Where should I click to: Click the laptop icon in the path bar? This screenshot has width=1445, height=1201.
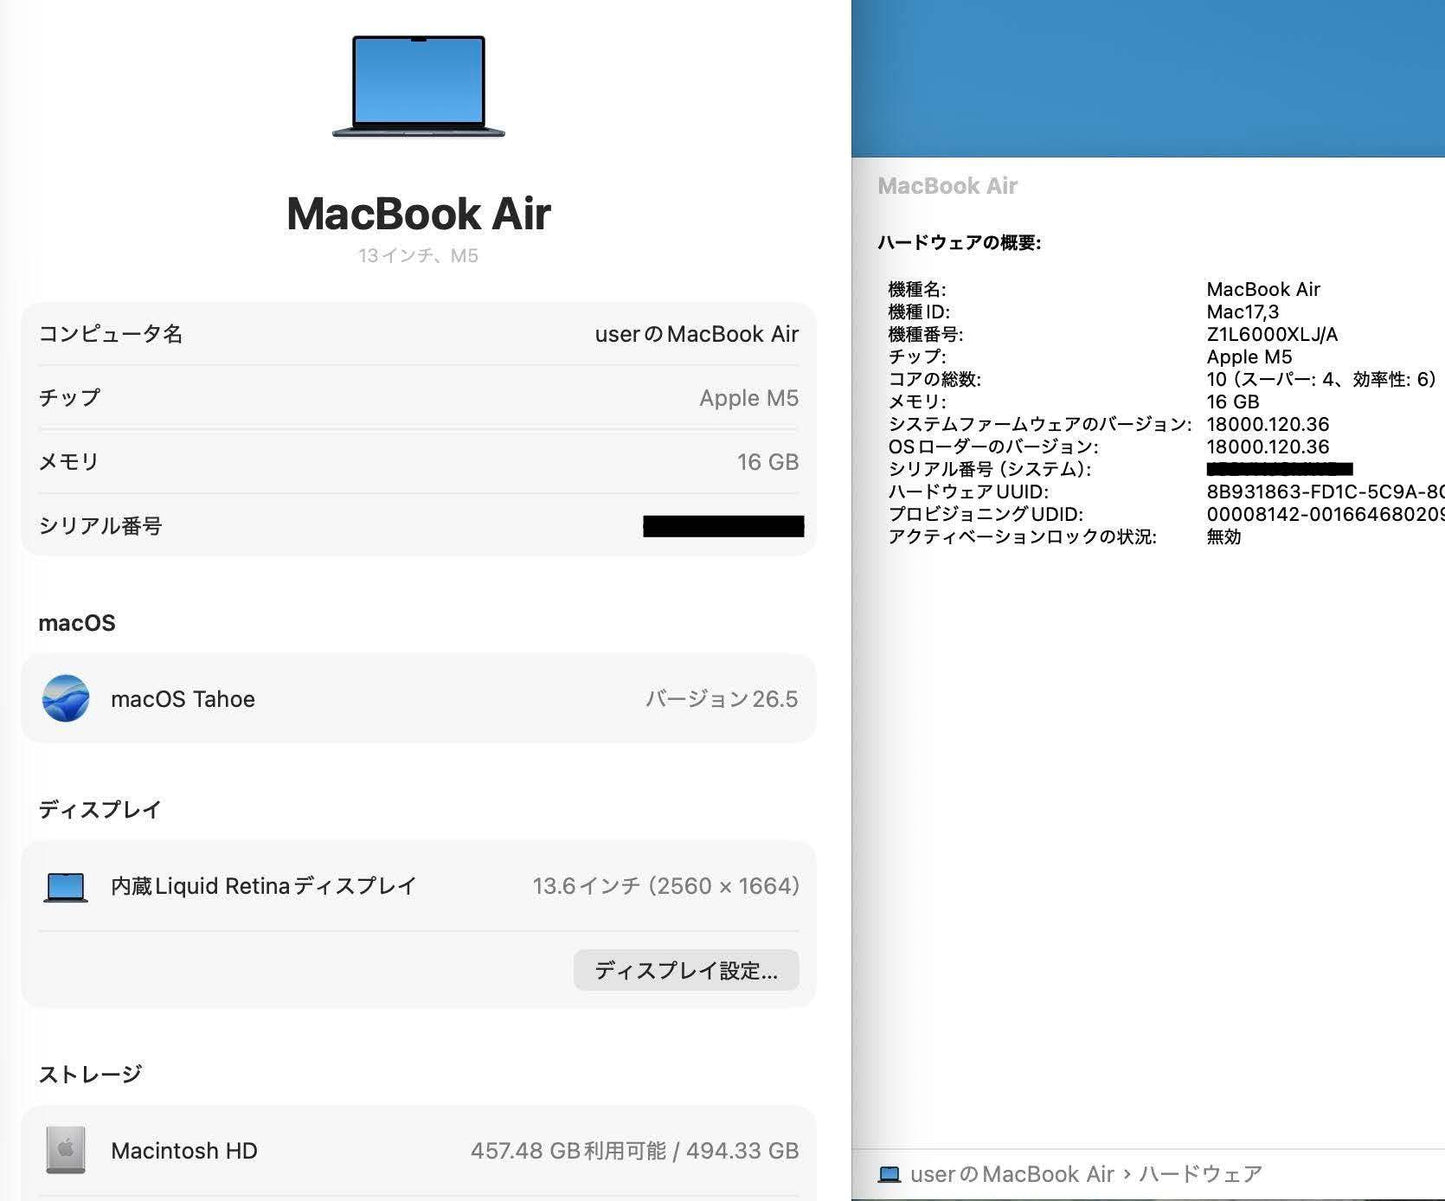click(x=889, y=1174)
